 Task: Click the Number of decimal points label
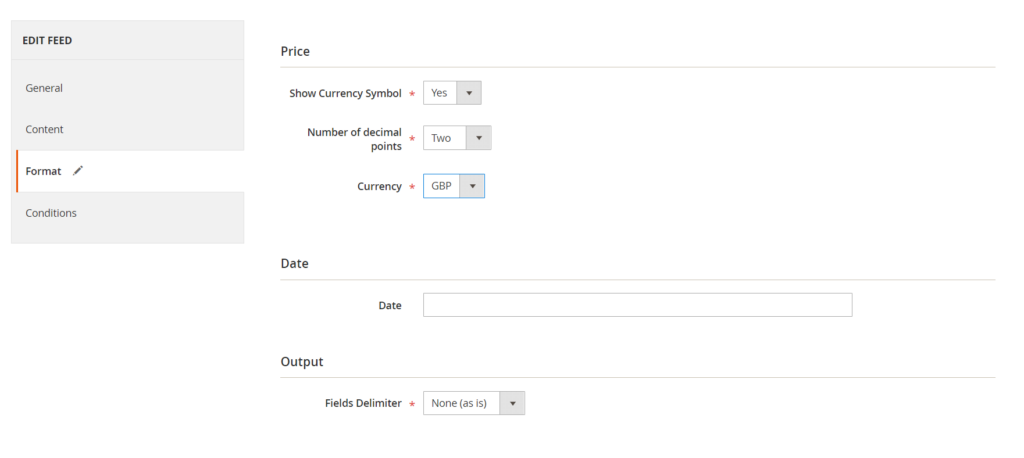click(354, 139)
